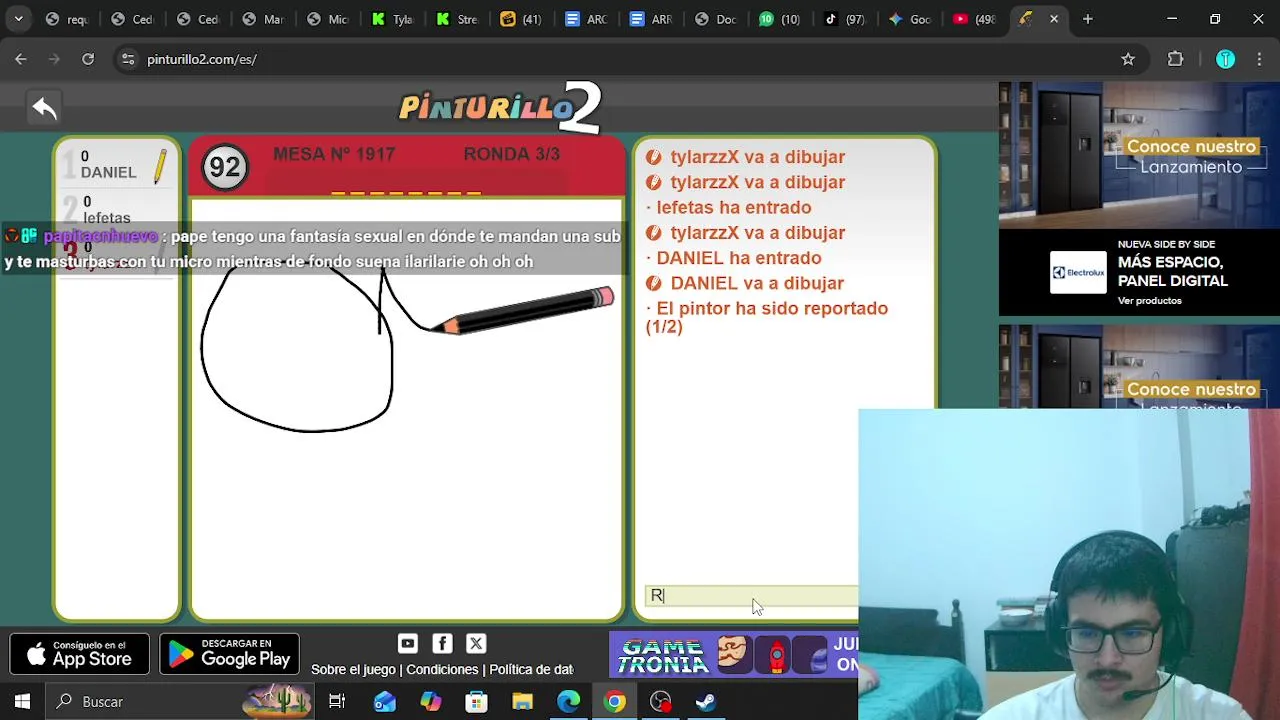The image size is (1280, 720).
Task: Open Microsoft Store from the taskbar
Action: (477, 701)
